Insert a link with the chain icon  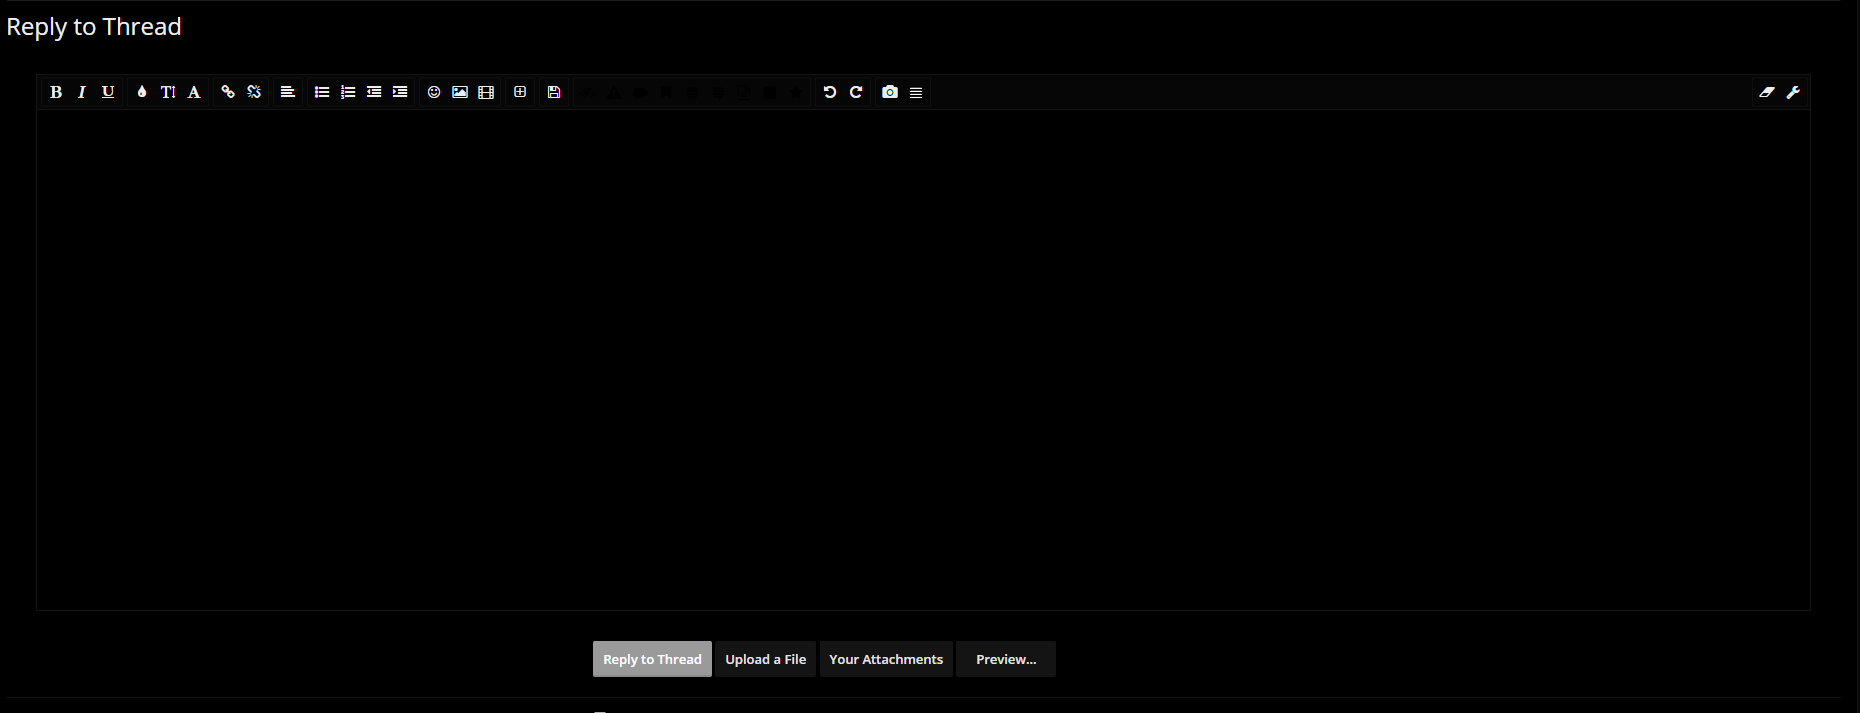[x=228, y=92]
